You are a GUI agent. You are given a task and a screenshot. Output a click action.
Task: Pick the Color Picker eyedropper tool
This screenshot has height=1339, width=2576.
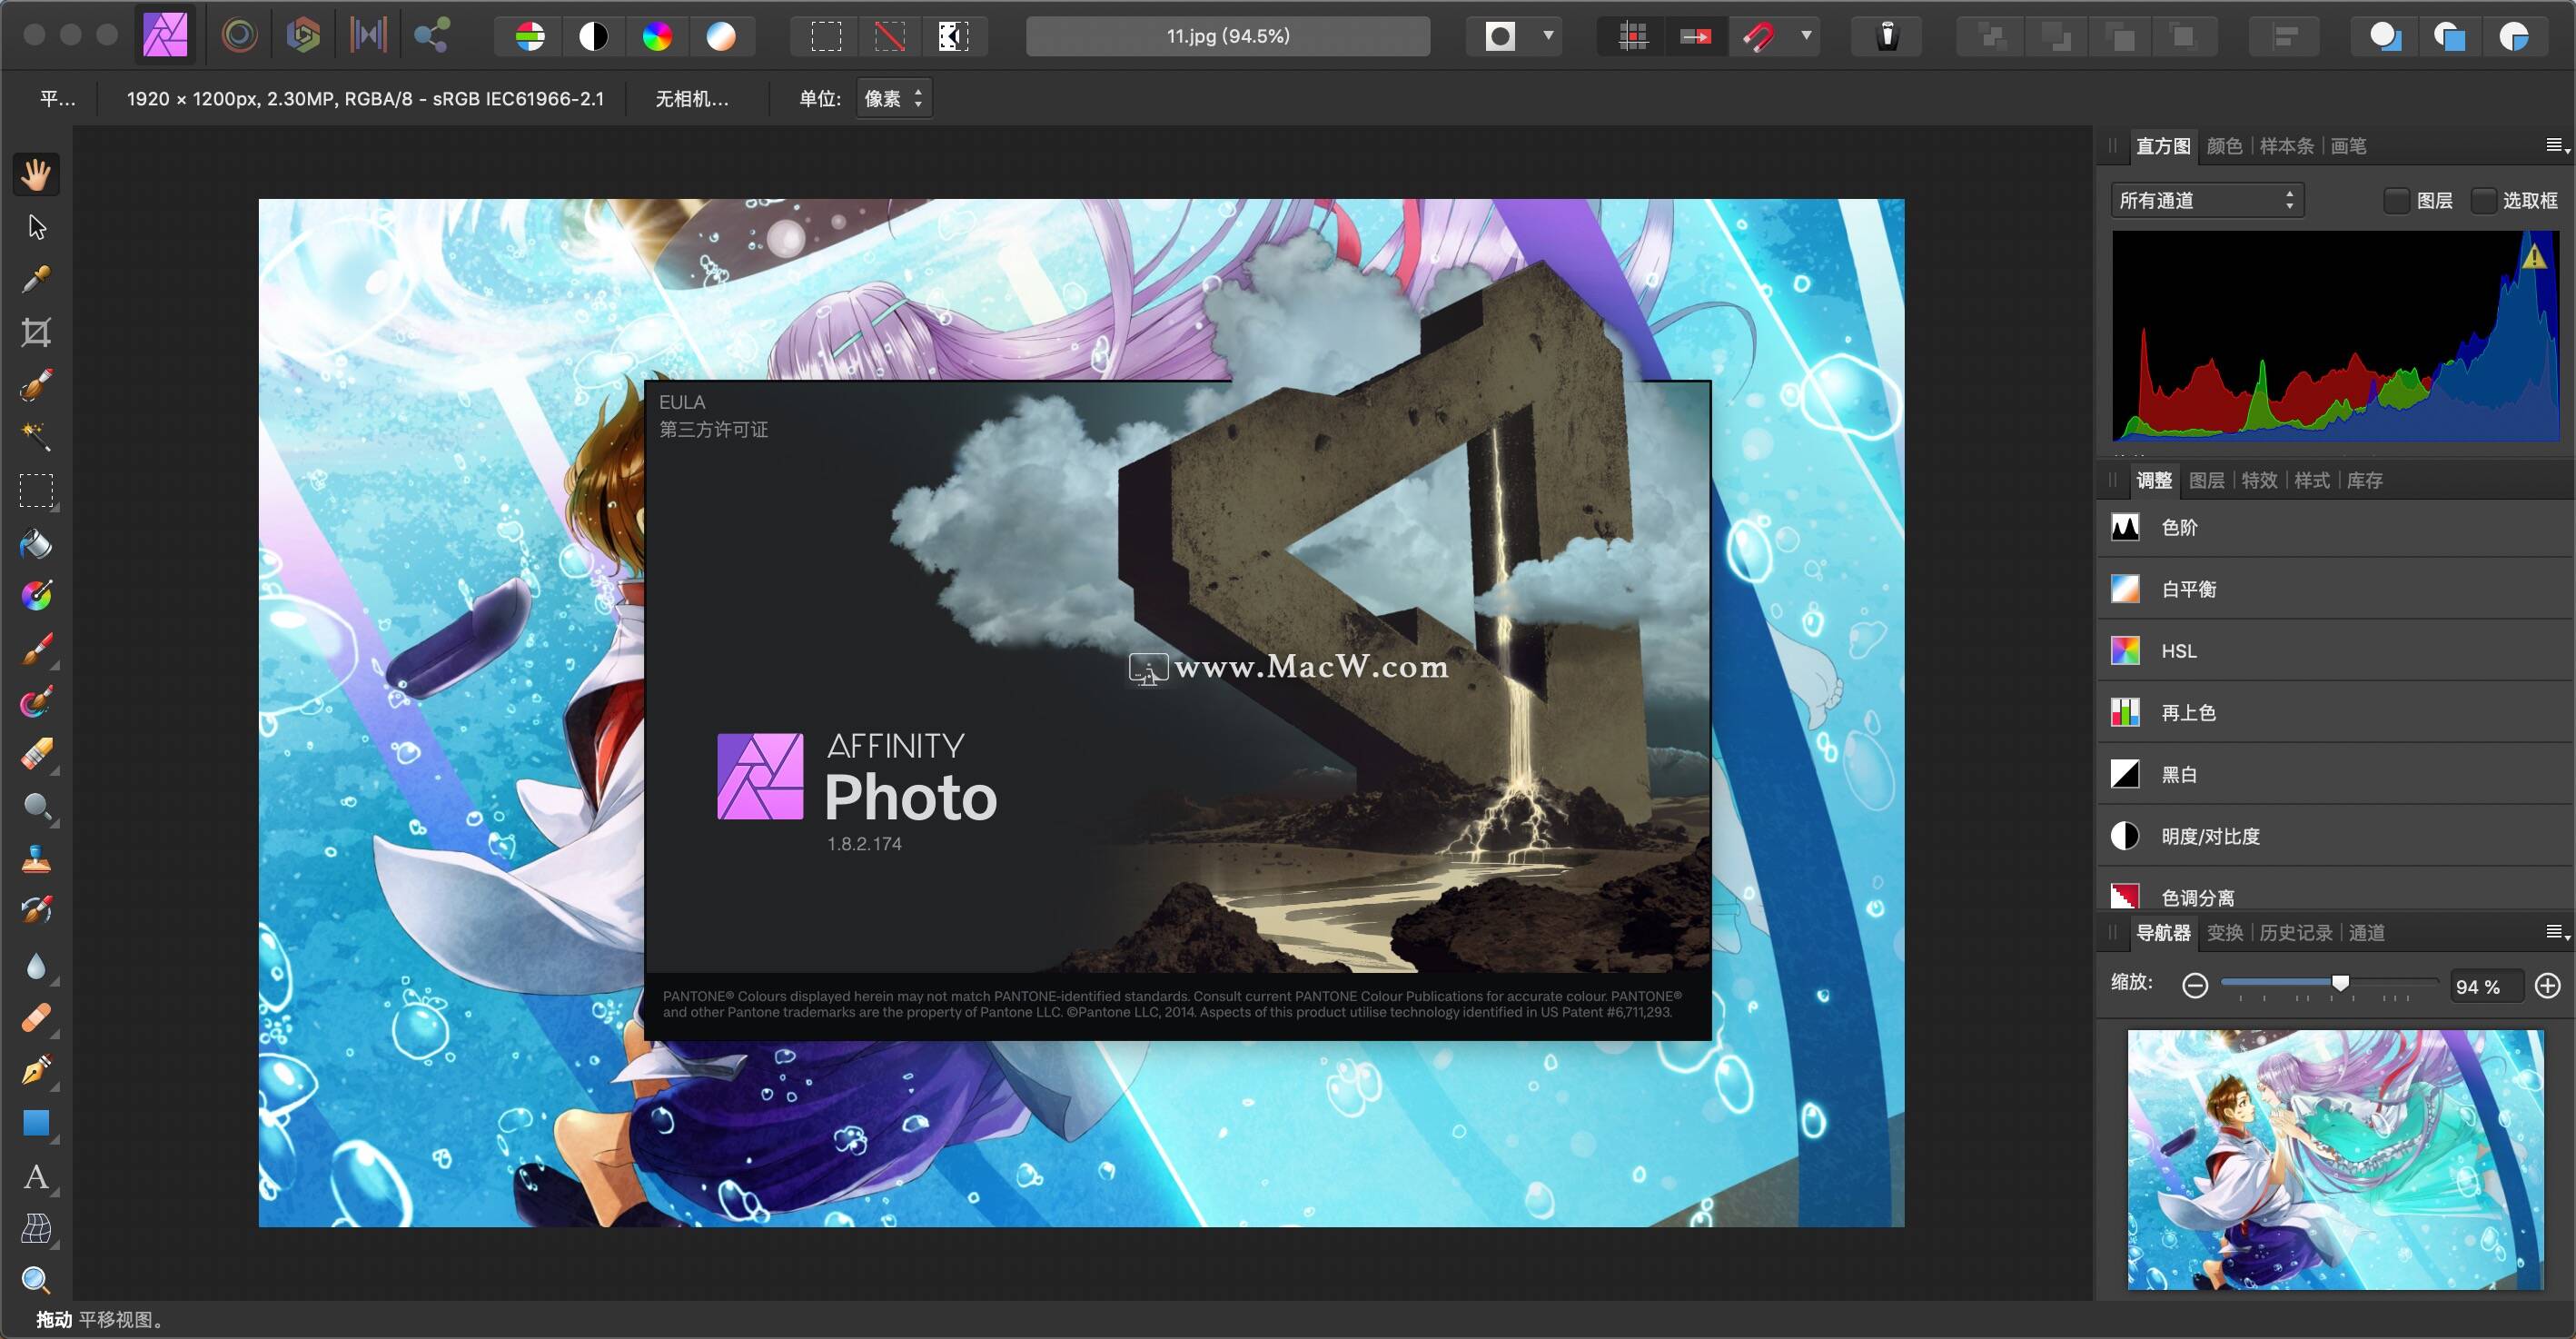(36, 280)
